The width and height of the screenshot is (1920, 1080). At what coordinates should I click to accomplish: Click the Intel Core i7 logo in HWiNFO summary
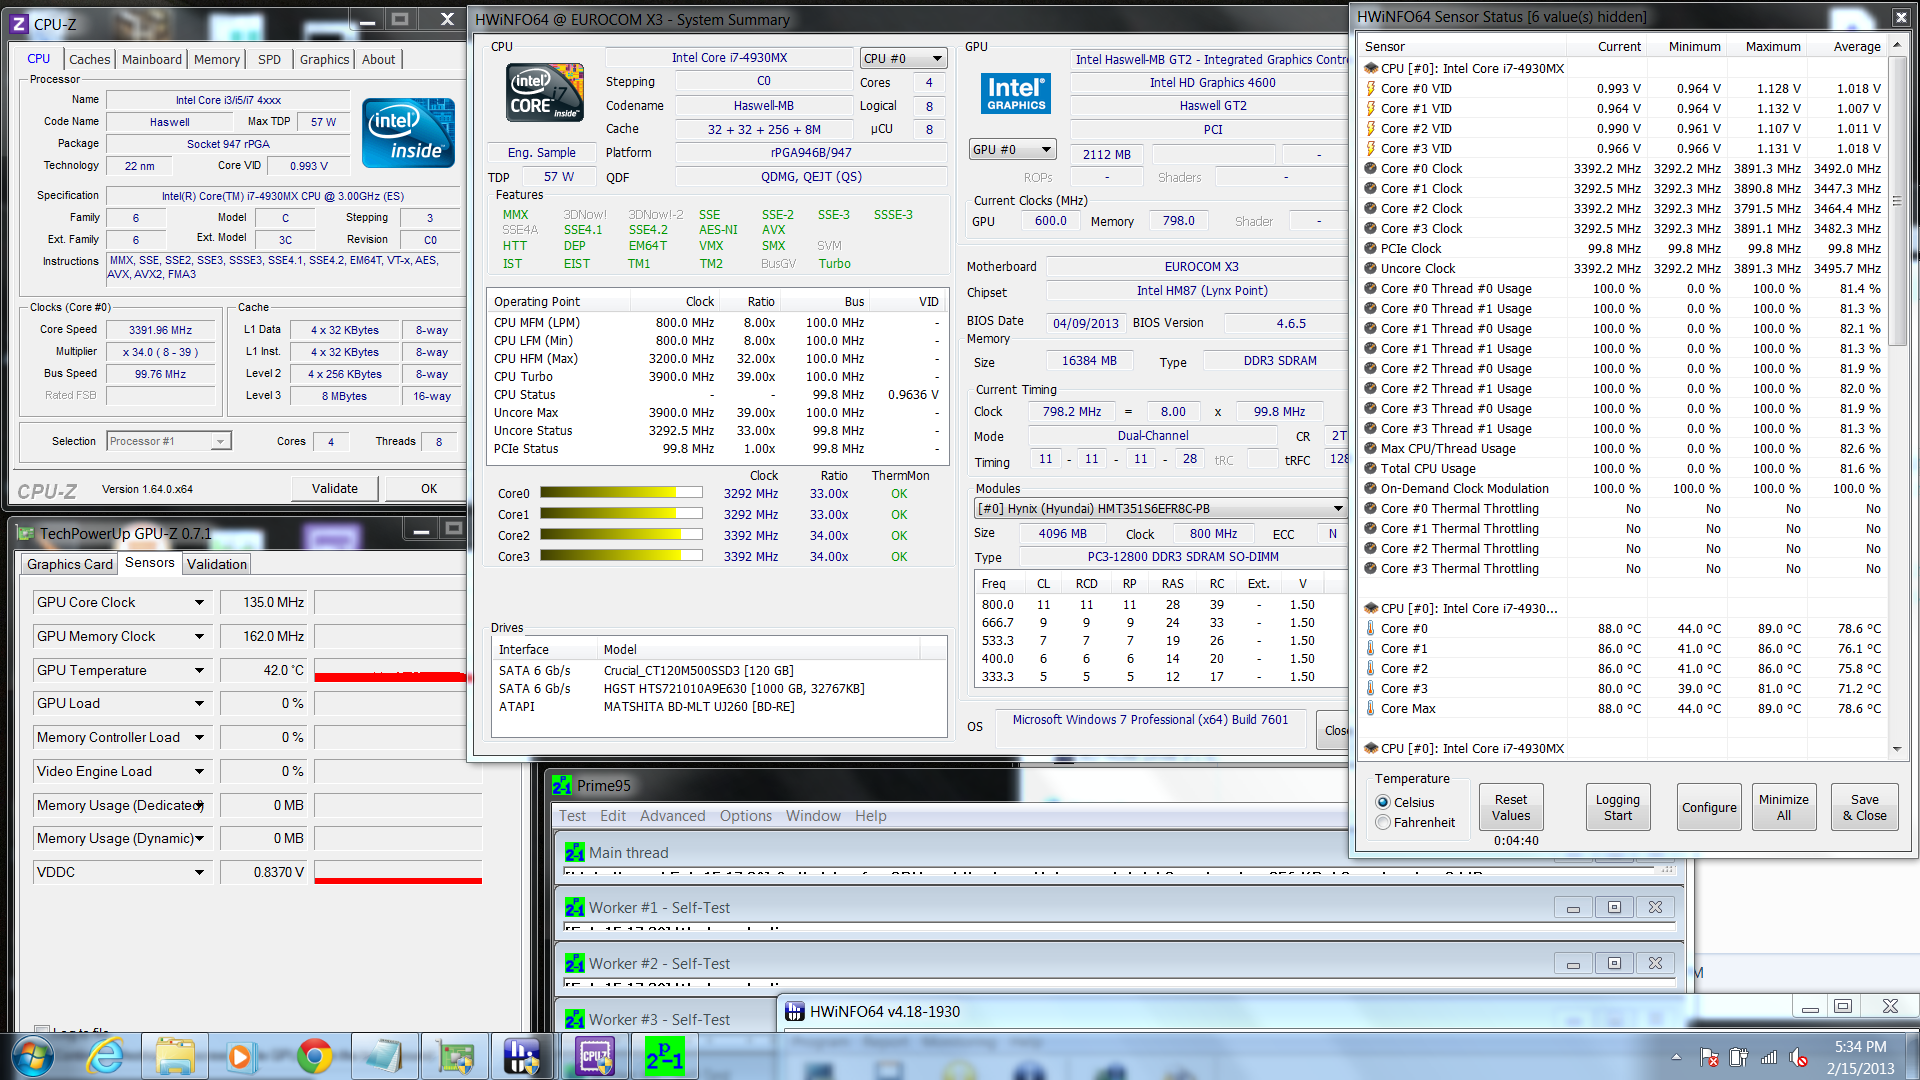click(x=546, y=93)
